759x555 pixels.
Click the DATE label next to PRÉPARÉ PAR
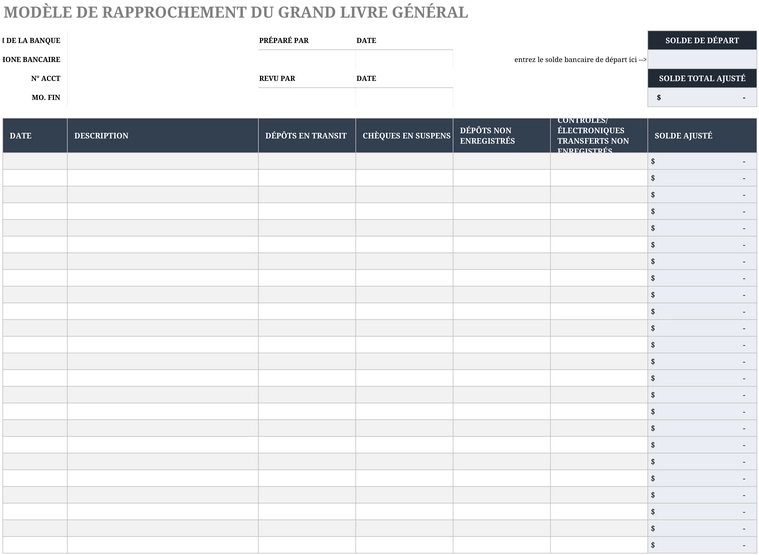[x=366, y=41]
